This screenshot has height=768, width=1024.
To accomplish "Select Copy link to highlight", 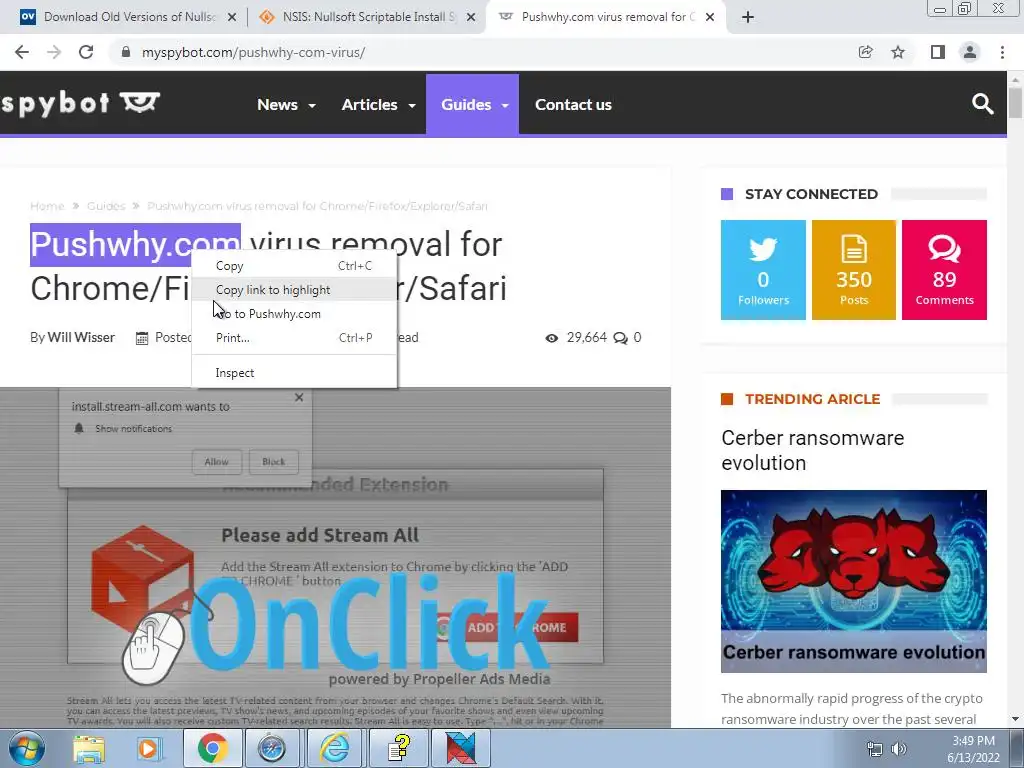I will 294,290.
